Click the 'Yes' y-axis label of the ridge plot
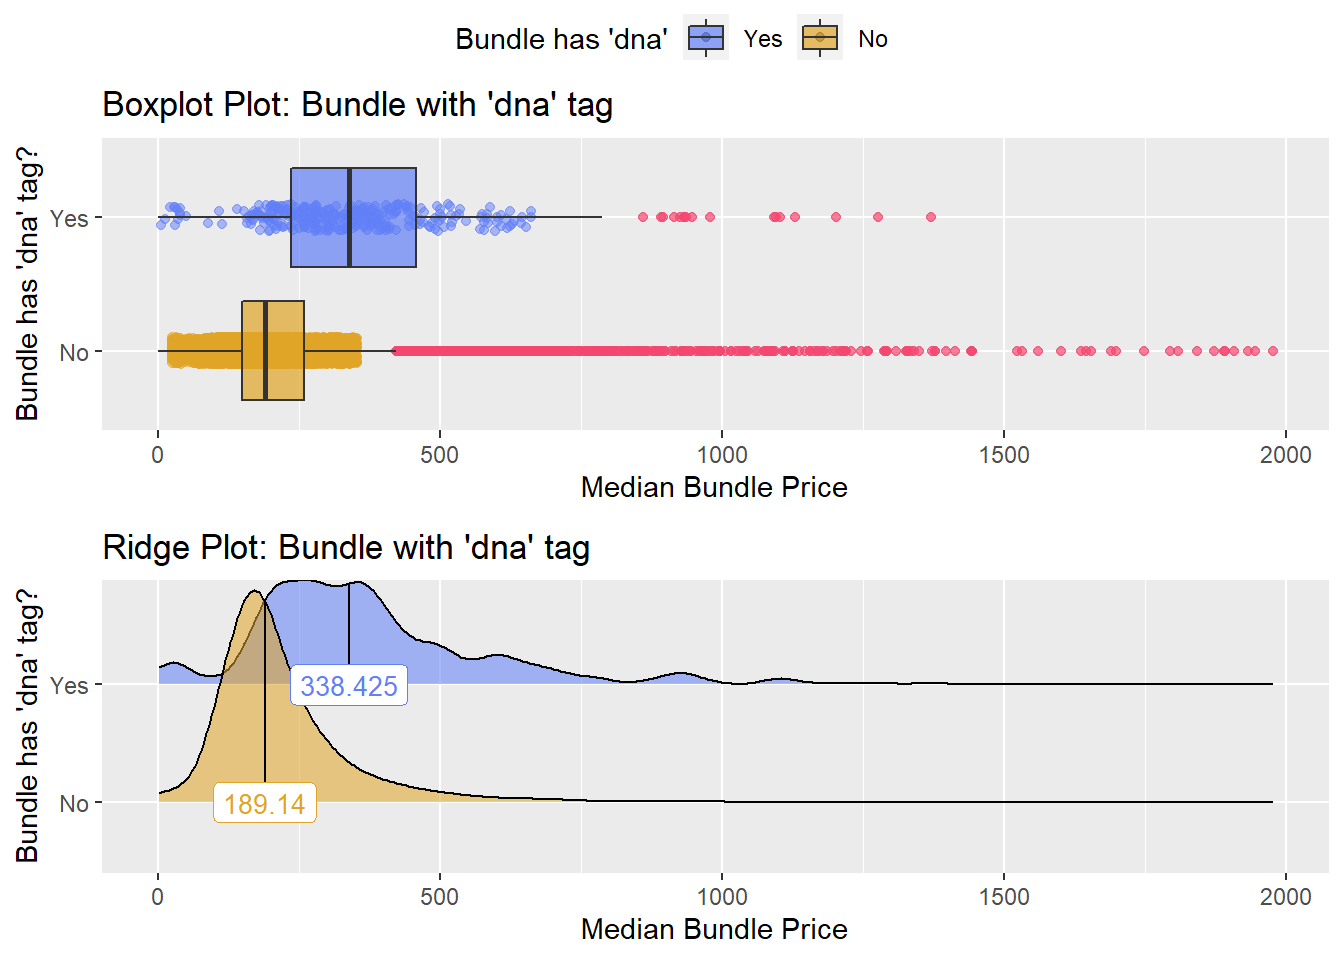 69,685
